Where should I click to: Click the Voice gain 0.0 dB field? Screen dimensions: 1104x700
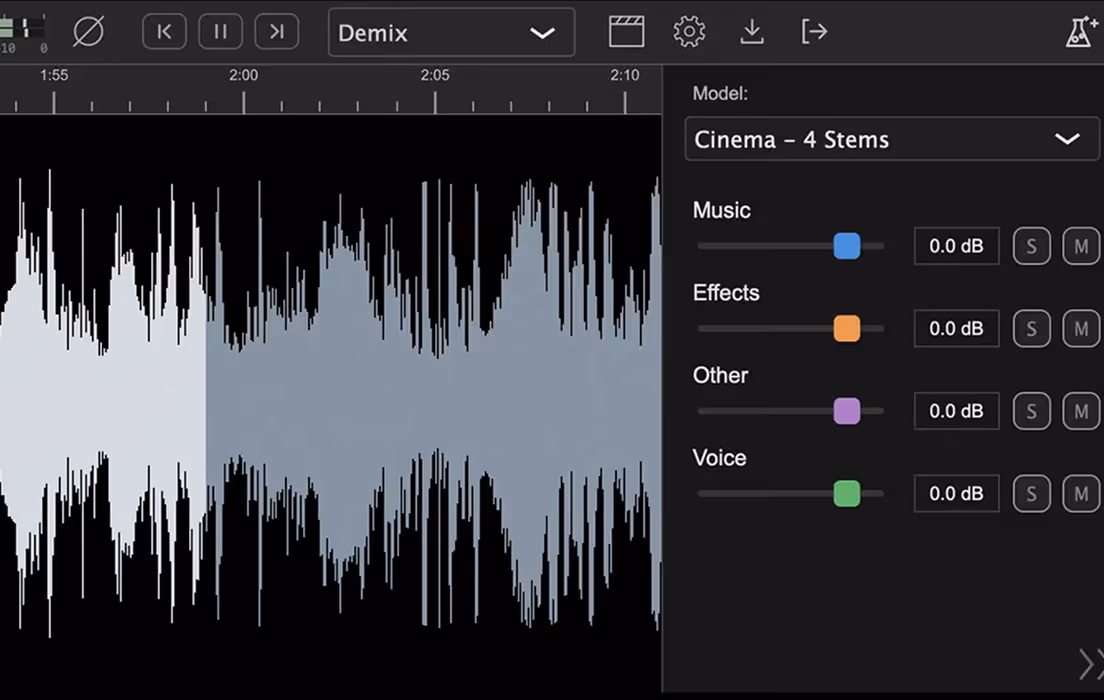click(x=956, y=494)
